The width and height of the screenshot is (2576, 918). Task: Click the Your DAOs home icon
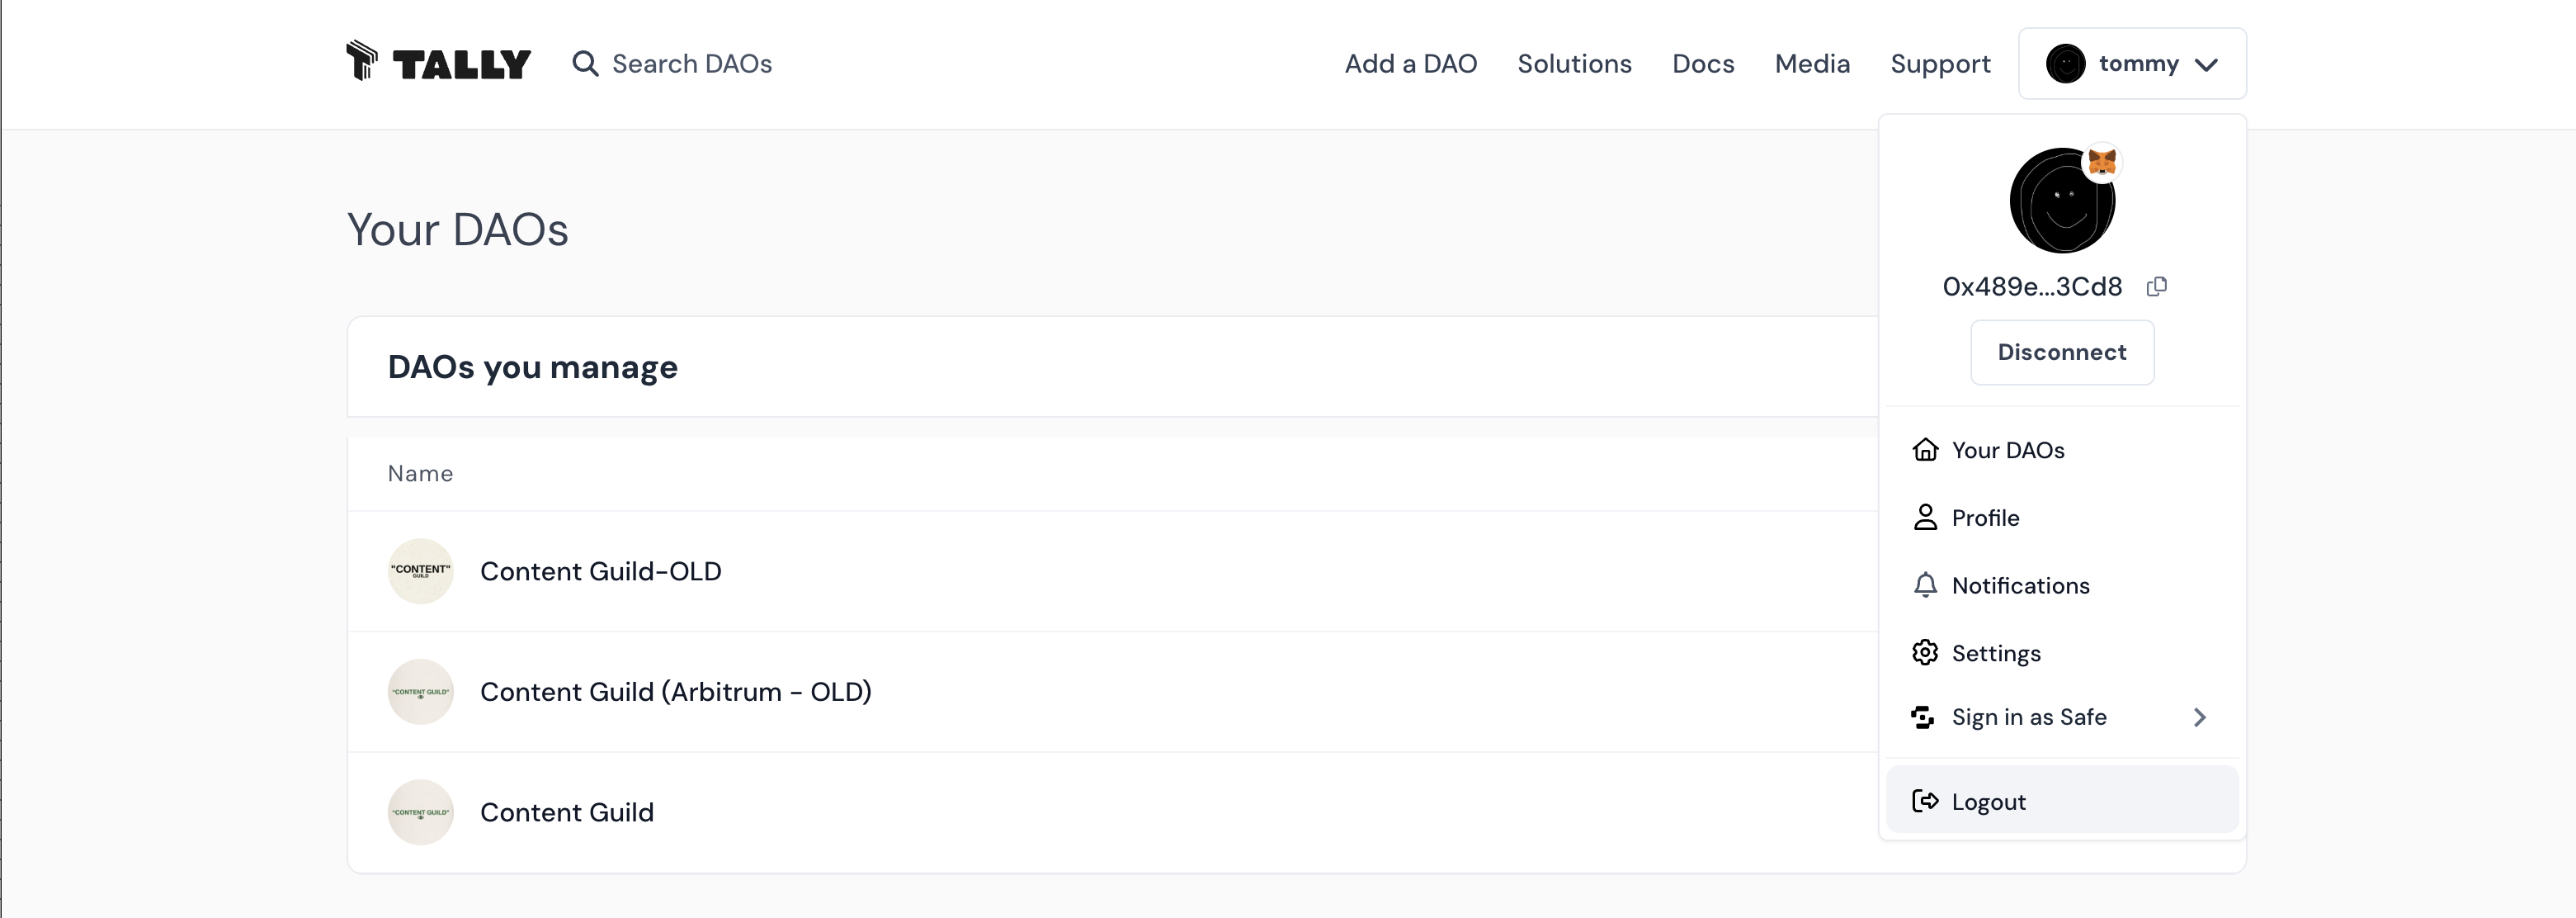click(1925, 450)
